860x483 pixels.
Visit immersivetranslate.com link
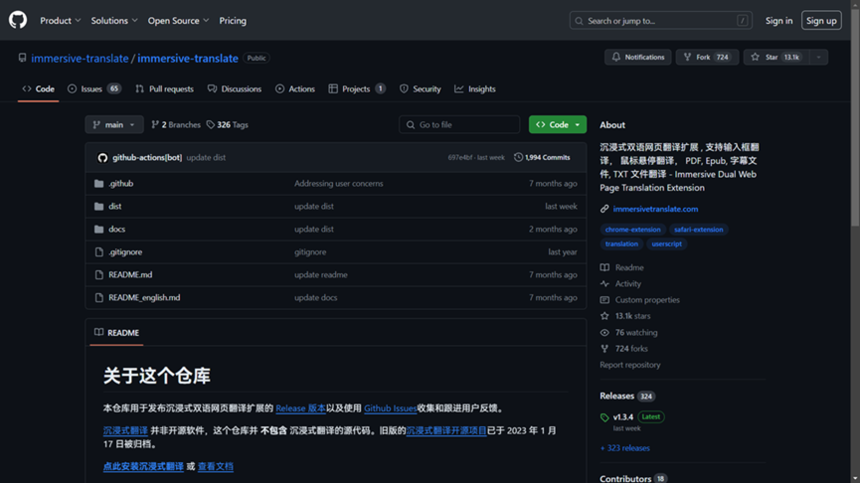[x=655, y=209]
